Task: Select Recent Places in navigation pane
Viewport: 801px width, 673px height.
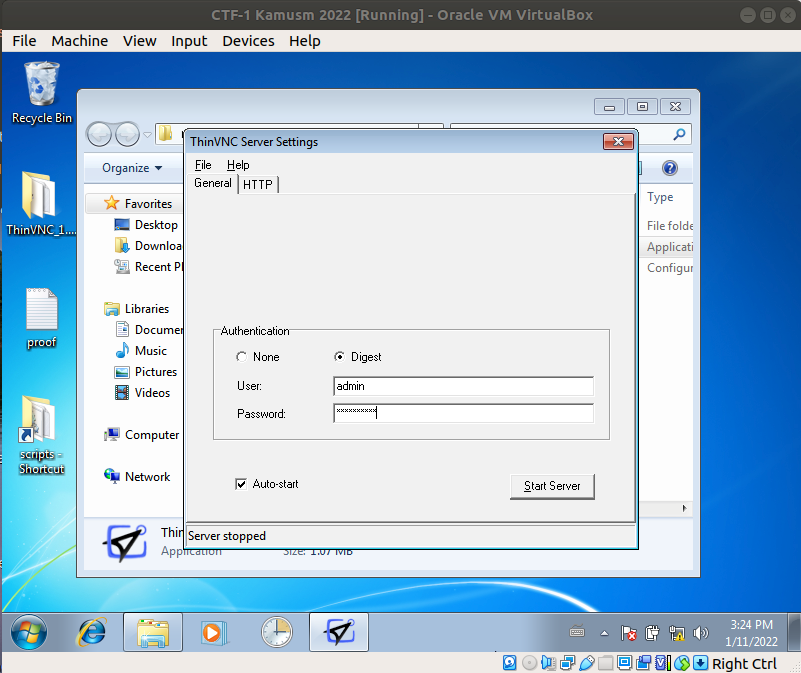Action: pos(149,266)
